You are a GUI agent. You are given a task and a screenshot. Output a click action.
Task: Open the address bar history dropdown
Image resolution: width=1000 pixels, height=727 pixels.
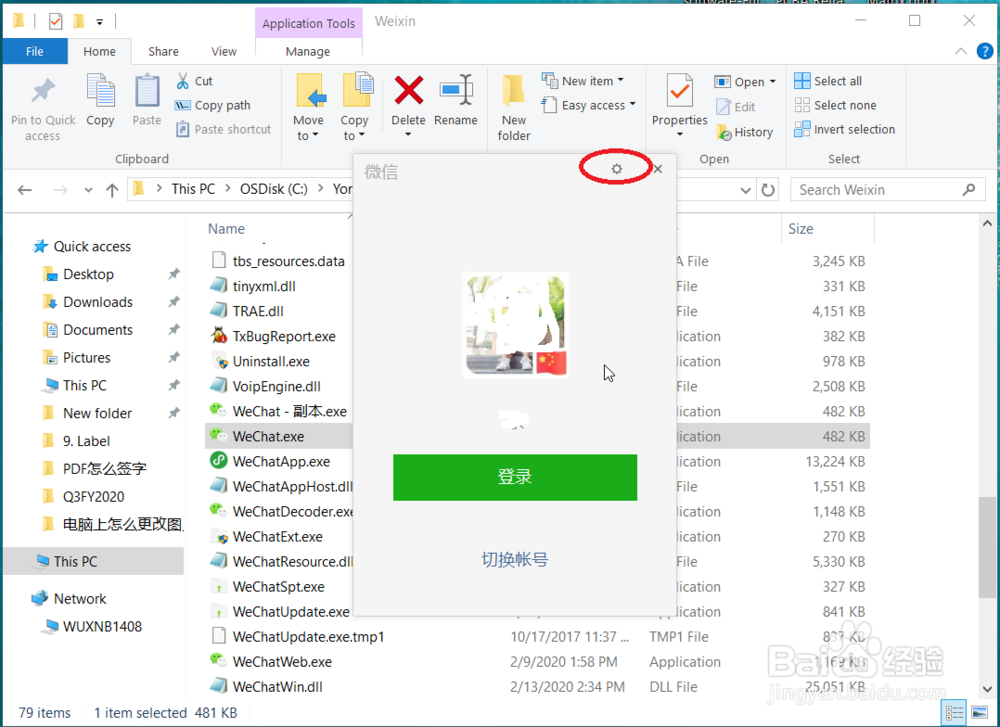(746, 190)
